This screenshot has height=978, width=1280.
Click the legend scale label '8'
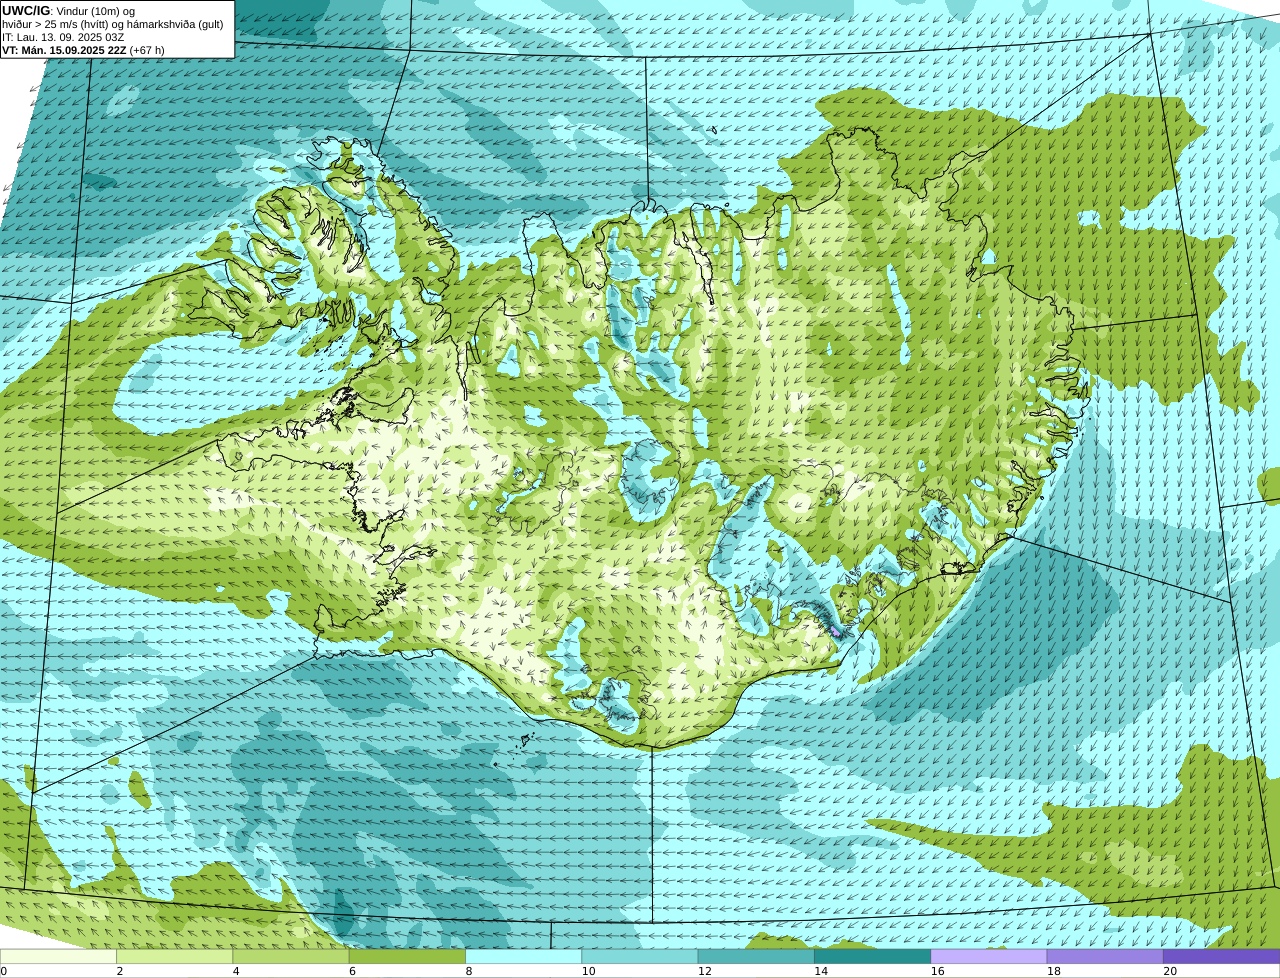(468, 971)
